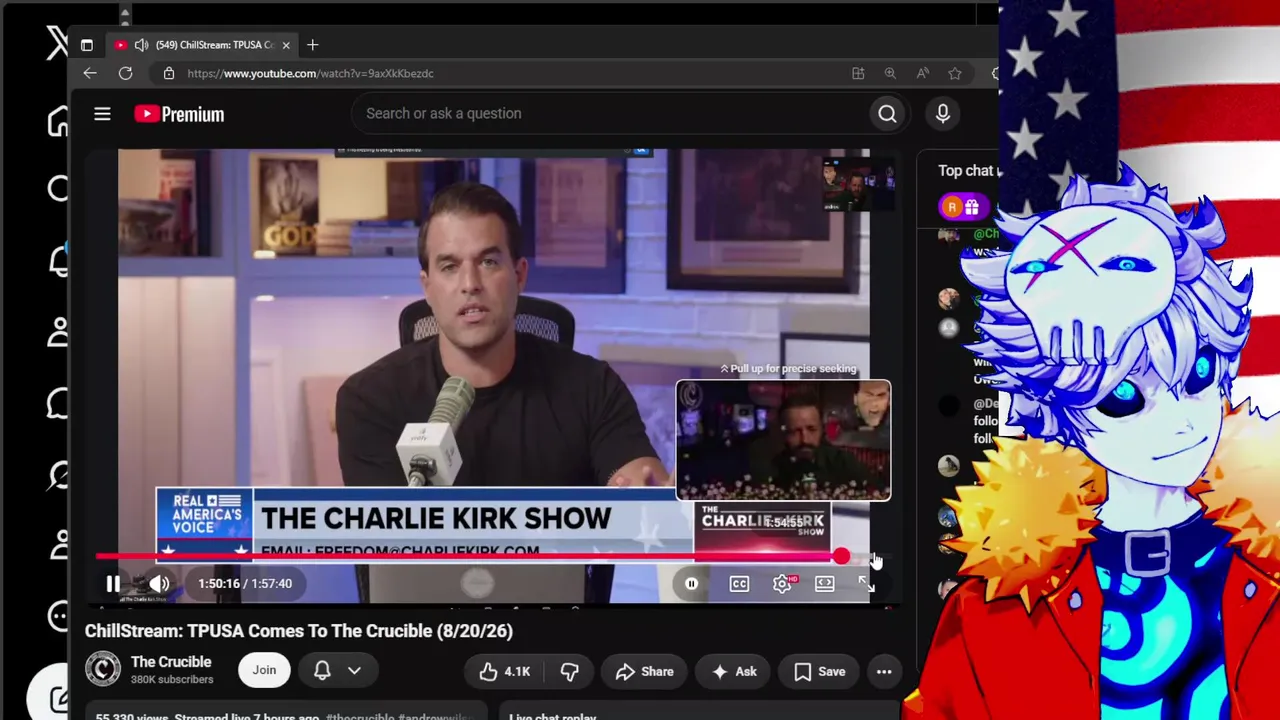Click the apps icon in the address bar

[x=858, y=73]
